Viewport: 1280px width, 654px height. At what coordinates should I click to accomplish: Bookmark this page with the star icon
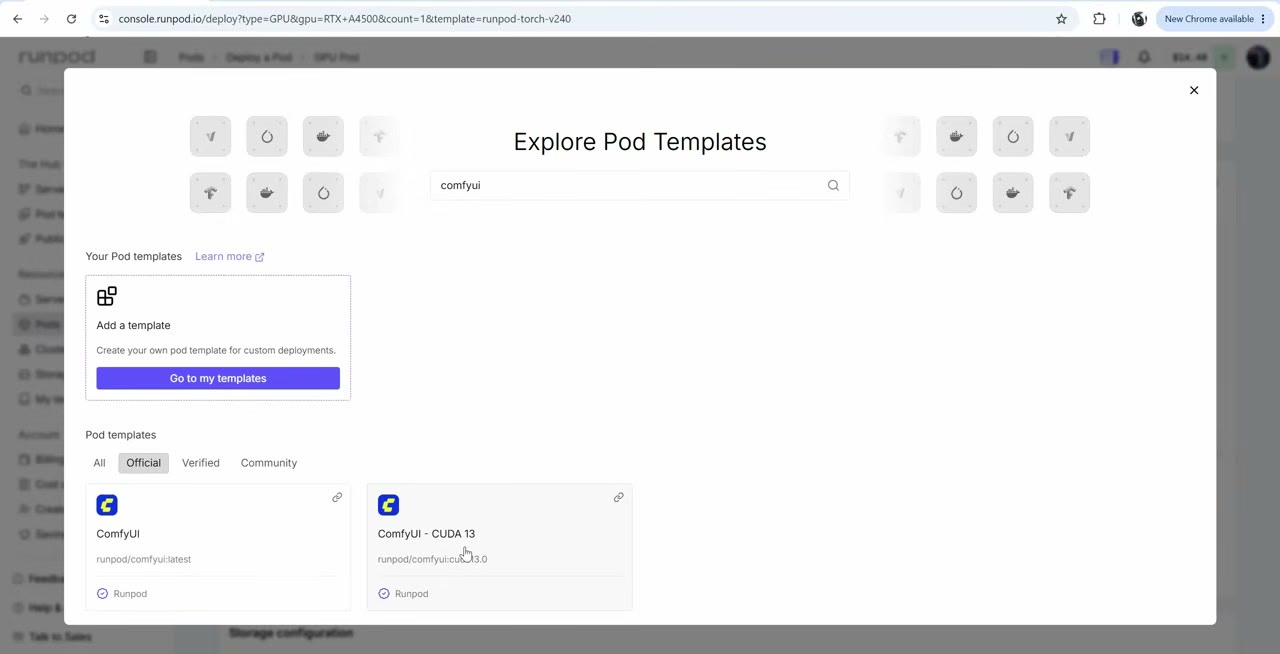pos(1061,19)
